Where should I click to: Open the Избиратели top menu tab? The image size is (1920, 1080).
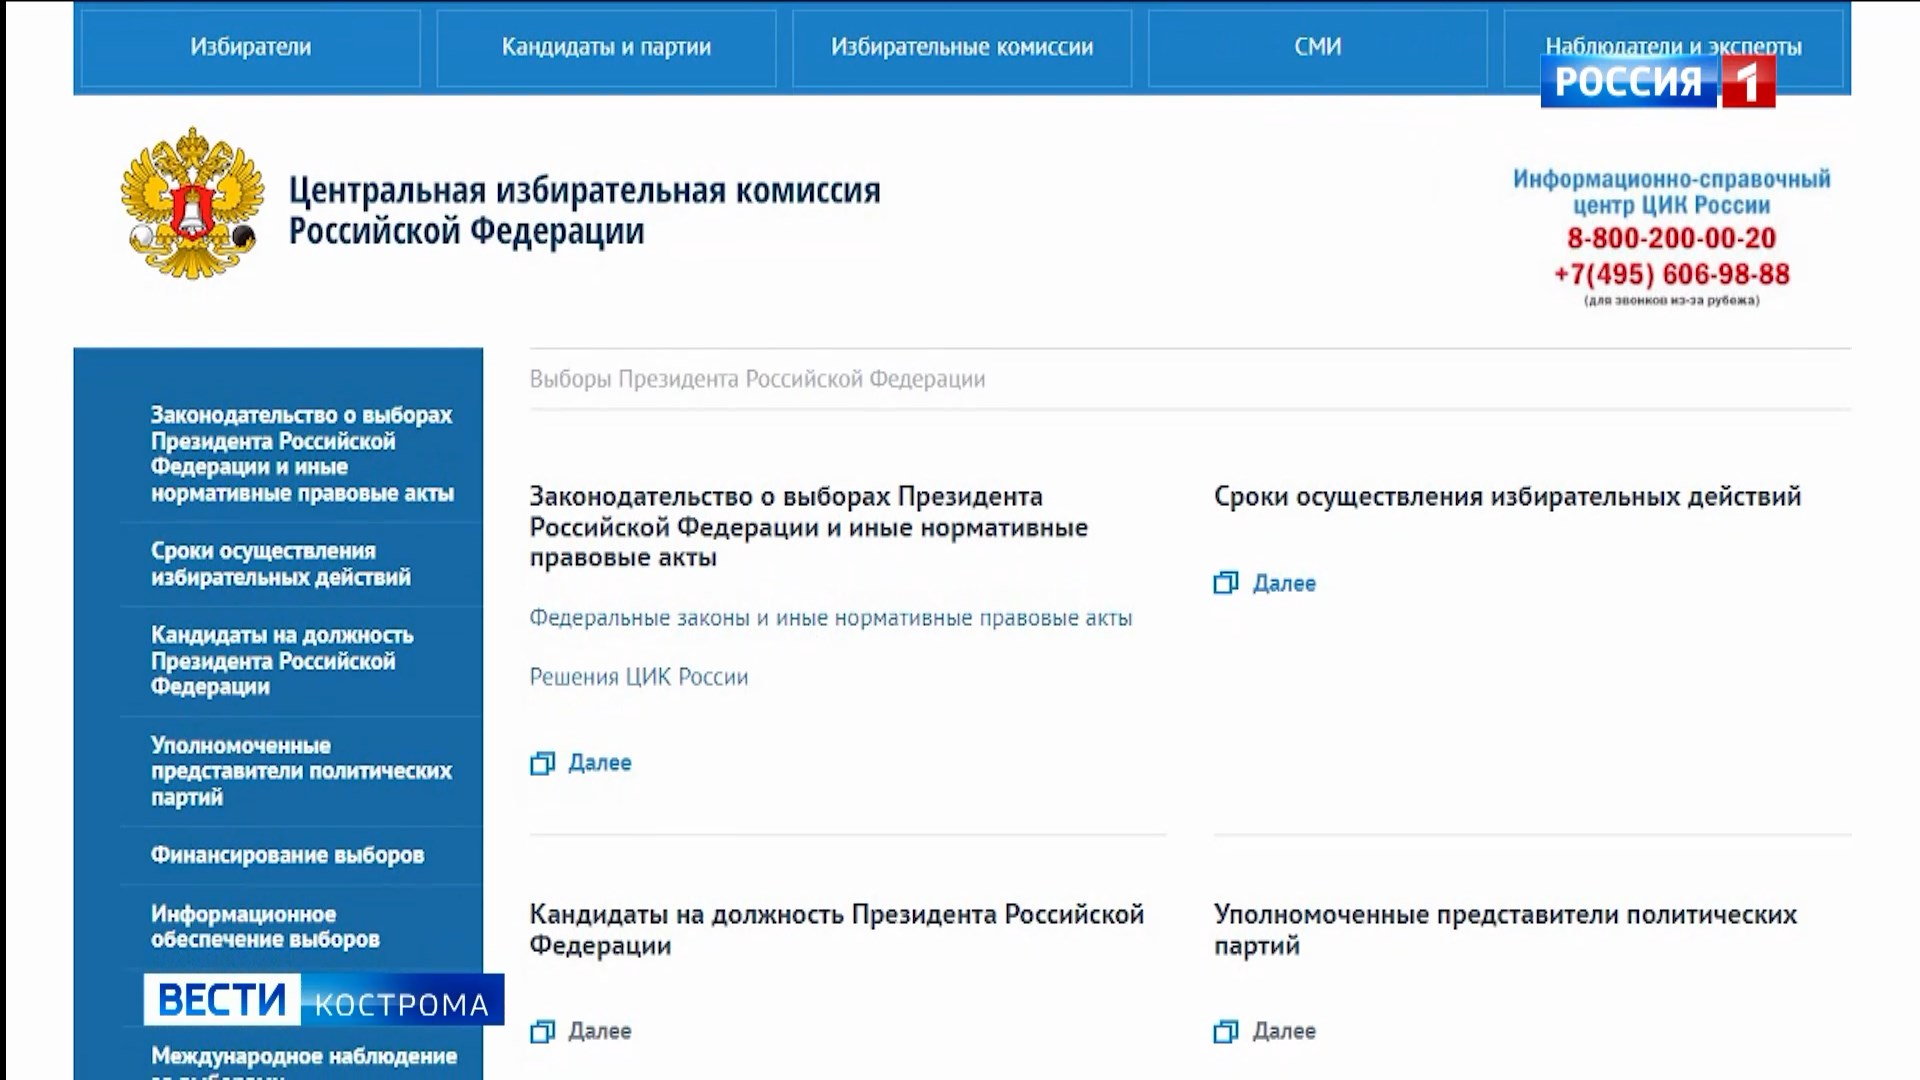[x=250, y=47]
